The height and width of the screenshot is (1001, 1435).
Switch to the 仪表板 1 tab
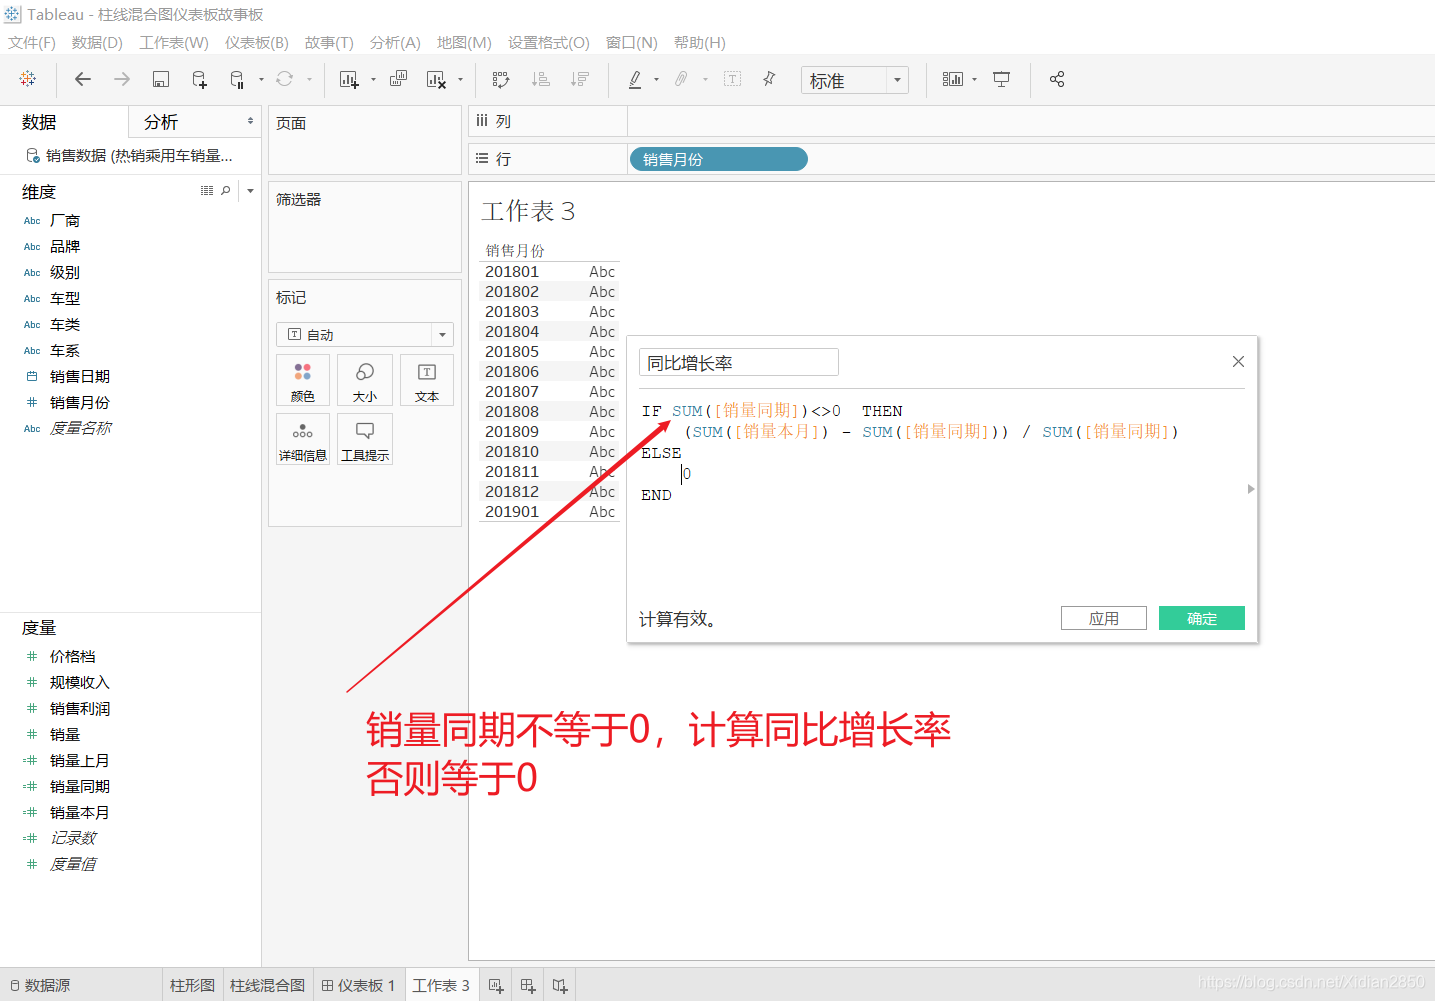(359, 985)
